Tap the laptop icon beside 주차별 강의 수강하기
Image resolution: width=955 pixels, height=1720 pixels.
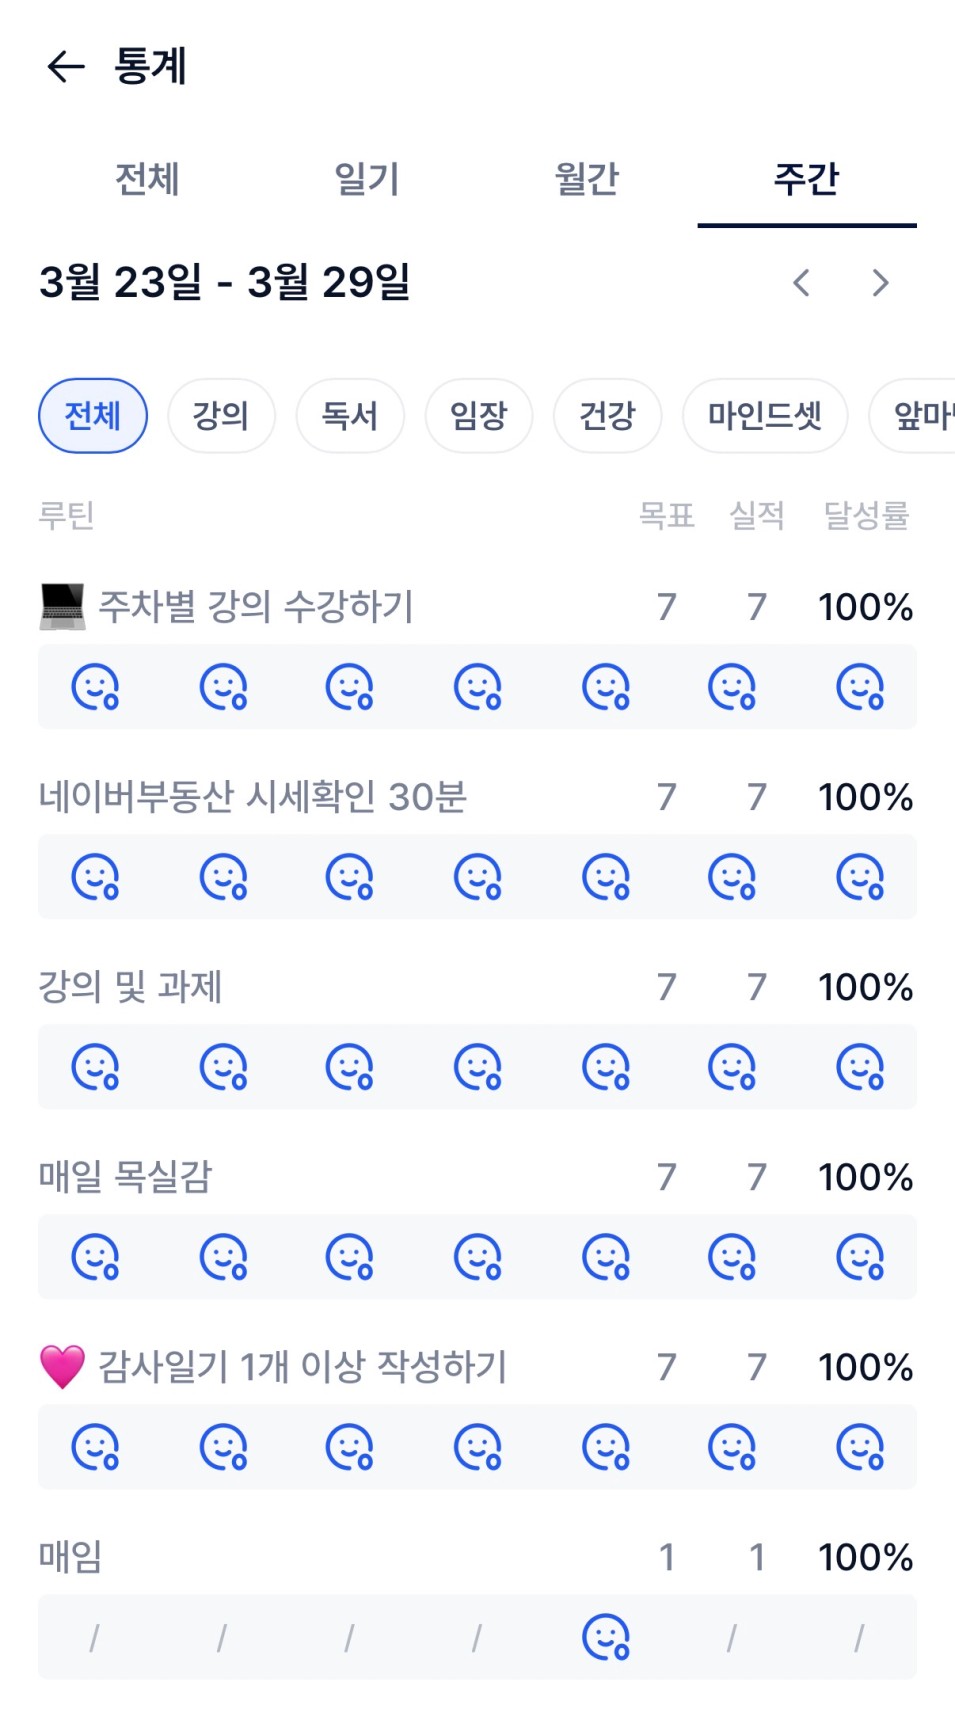[62, 607]
